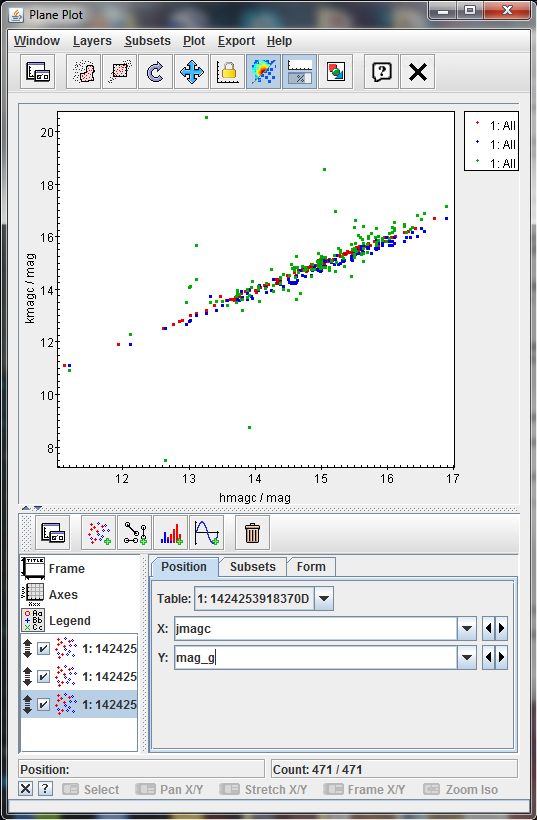Select the Axes control entry
The image size is (537, 820).
(63, 595)
